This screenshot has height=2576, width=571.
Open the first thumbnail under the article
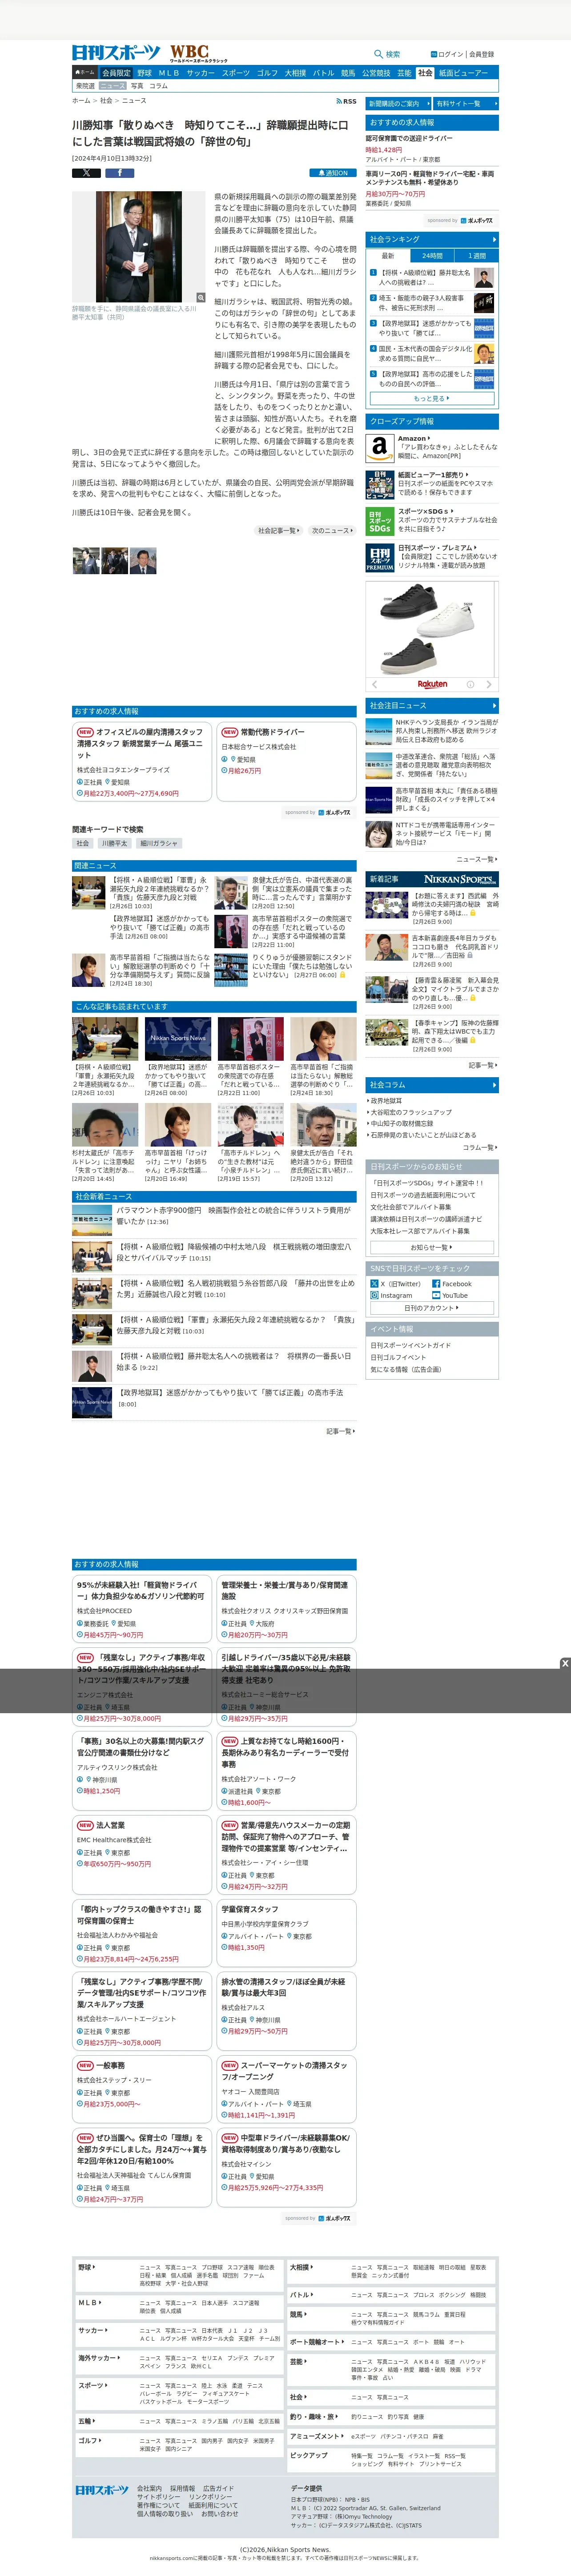click(x=85, y=560)
